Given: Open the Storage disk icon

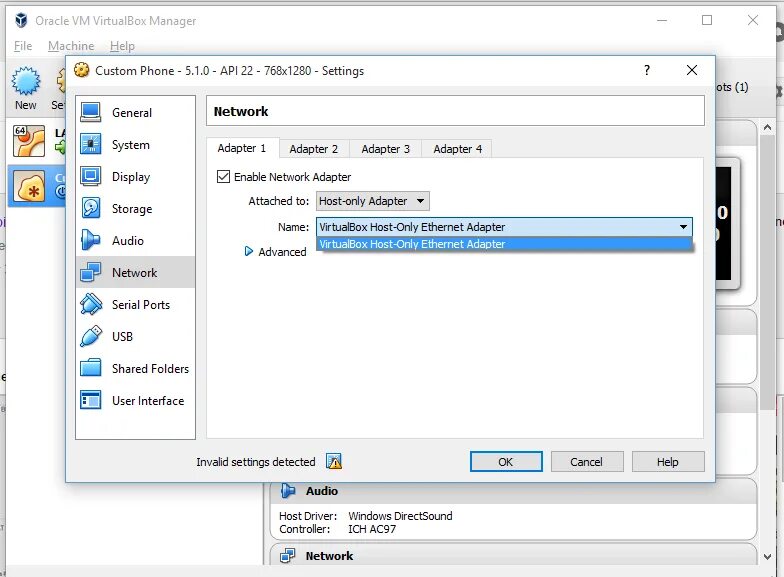Looking at the screenshot, I should tap(90, 208).
